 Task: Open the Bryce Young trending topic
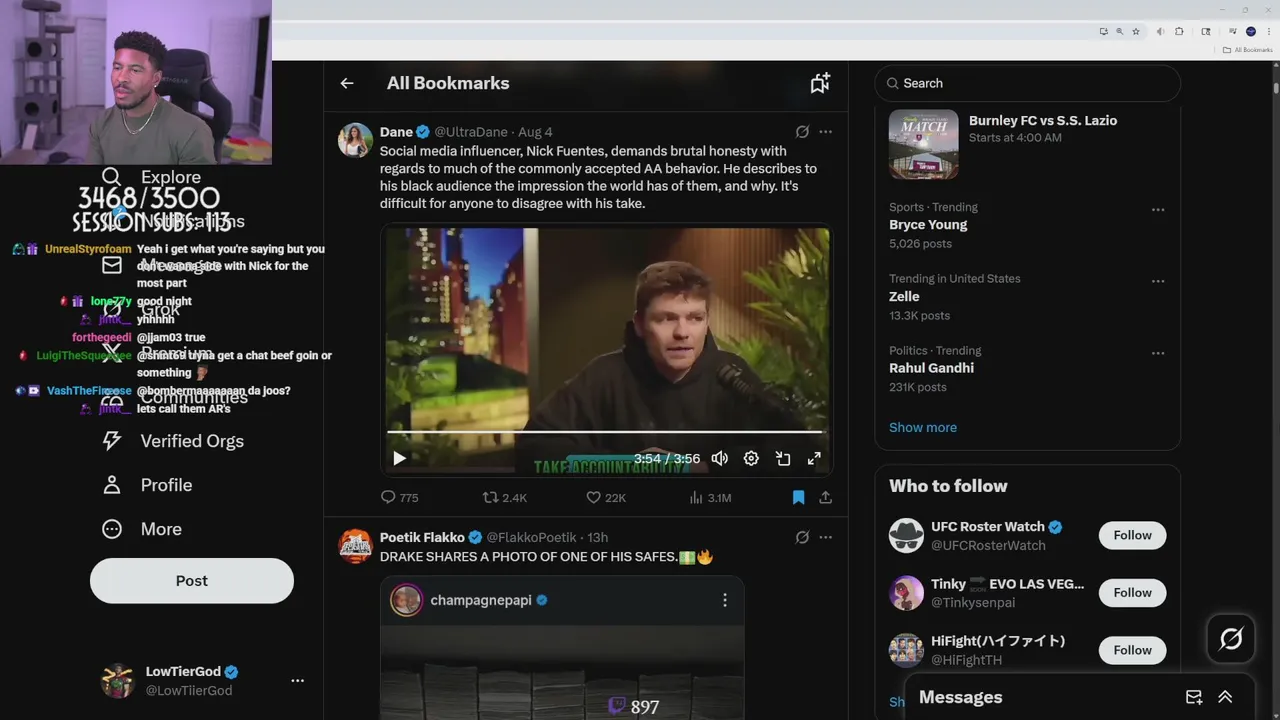(928, 224)
